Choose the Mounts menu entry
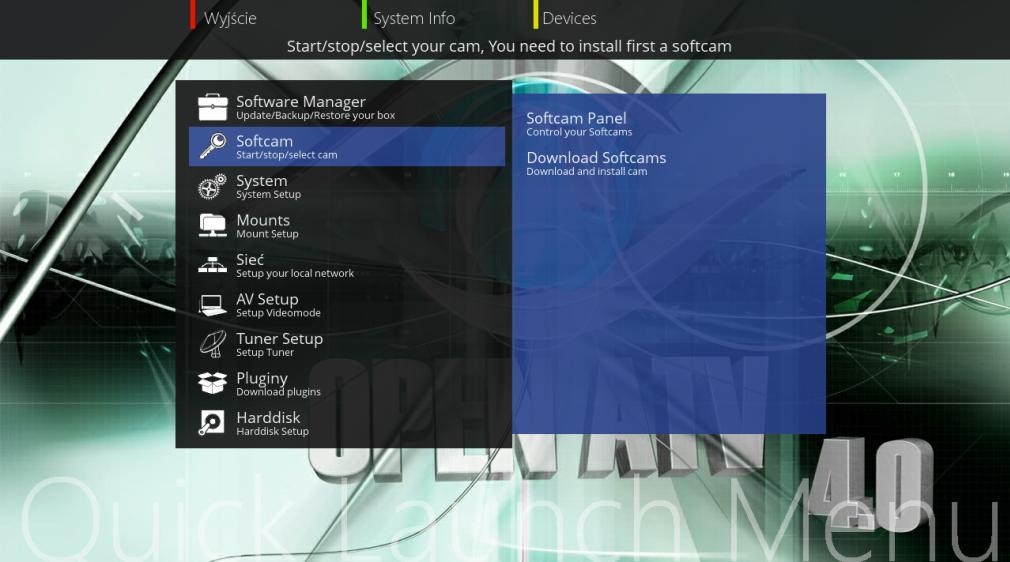This screenshot has width=1010, height=562. coord(347,226)
